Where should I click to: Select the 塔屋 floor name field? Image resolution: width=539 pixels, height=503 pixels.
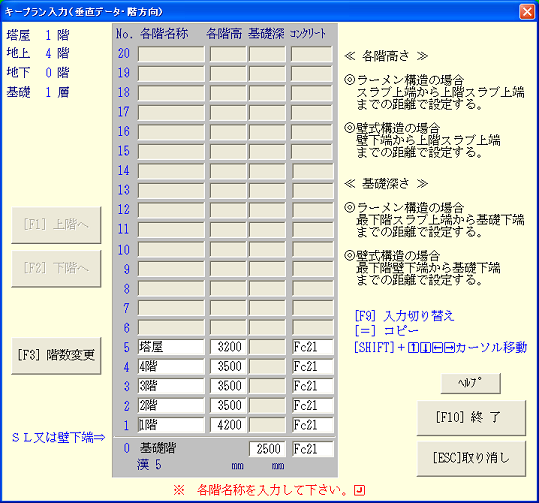click(x=171, y=347)
